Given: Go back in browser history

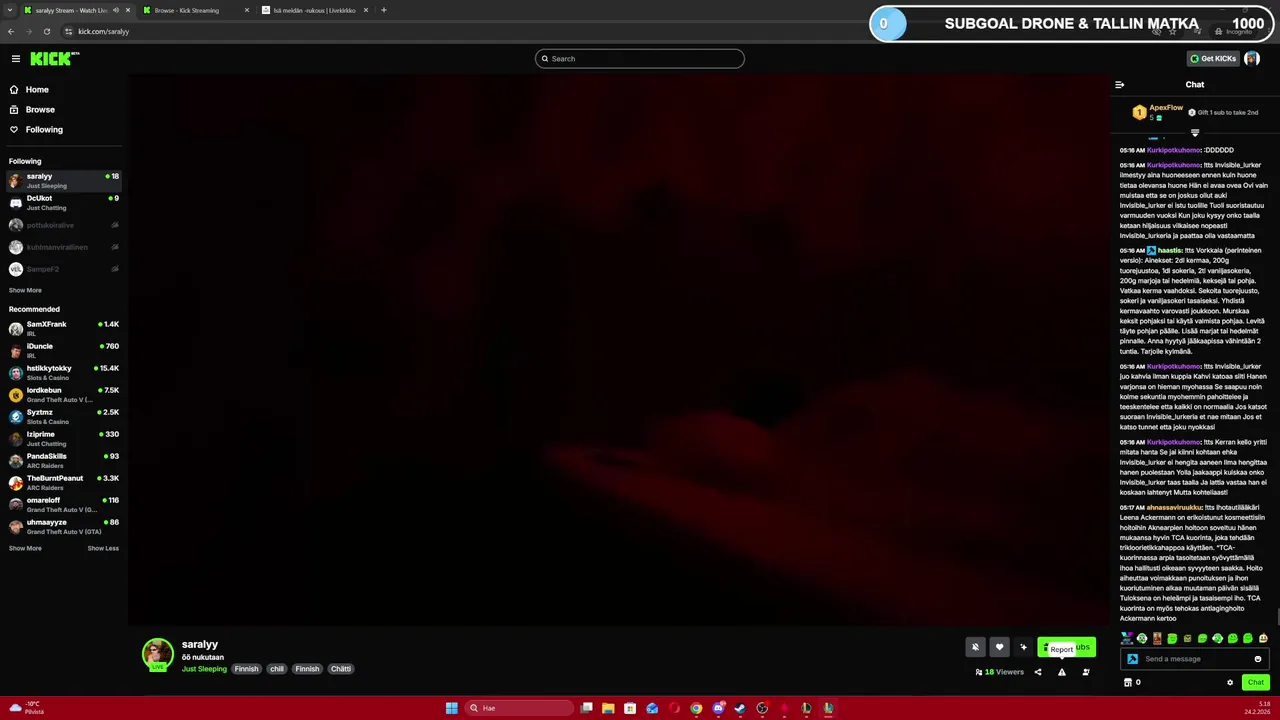Looking at the screenshot, I should click(10, 31).
